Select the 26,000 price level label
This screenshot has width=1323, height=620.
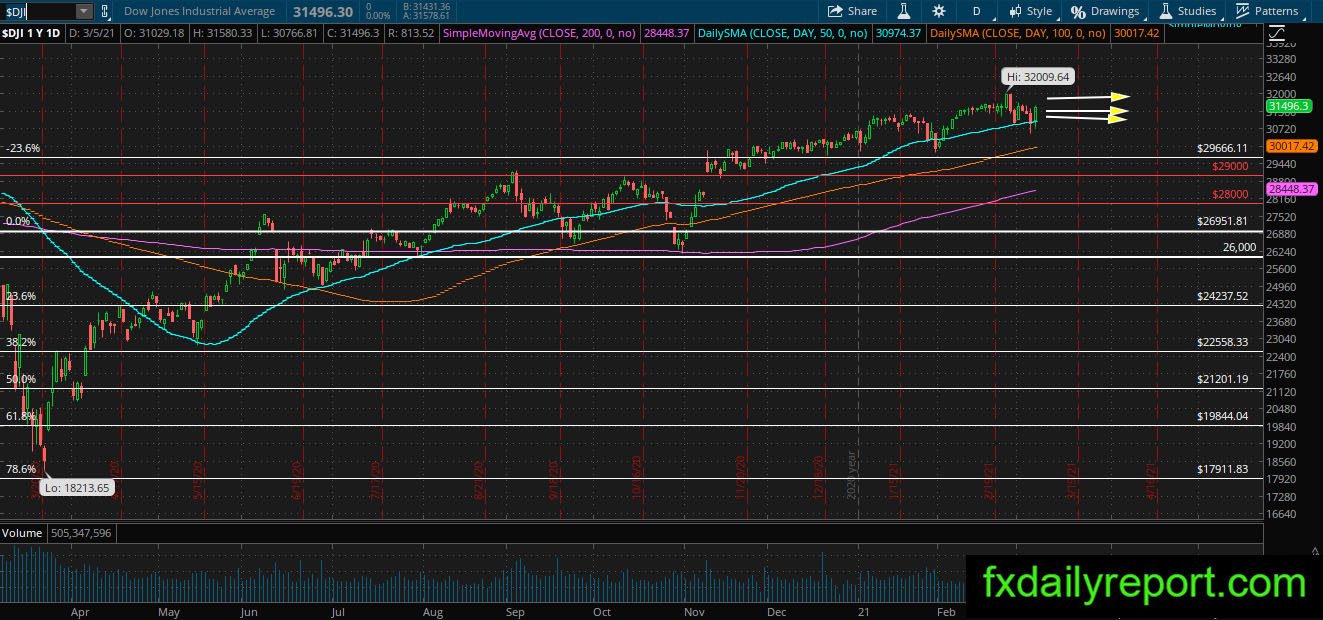click(1238, 247)
